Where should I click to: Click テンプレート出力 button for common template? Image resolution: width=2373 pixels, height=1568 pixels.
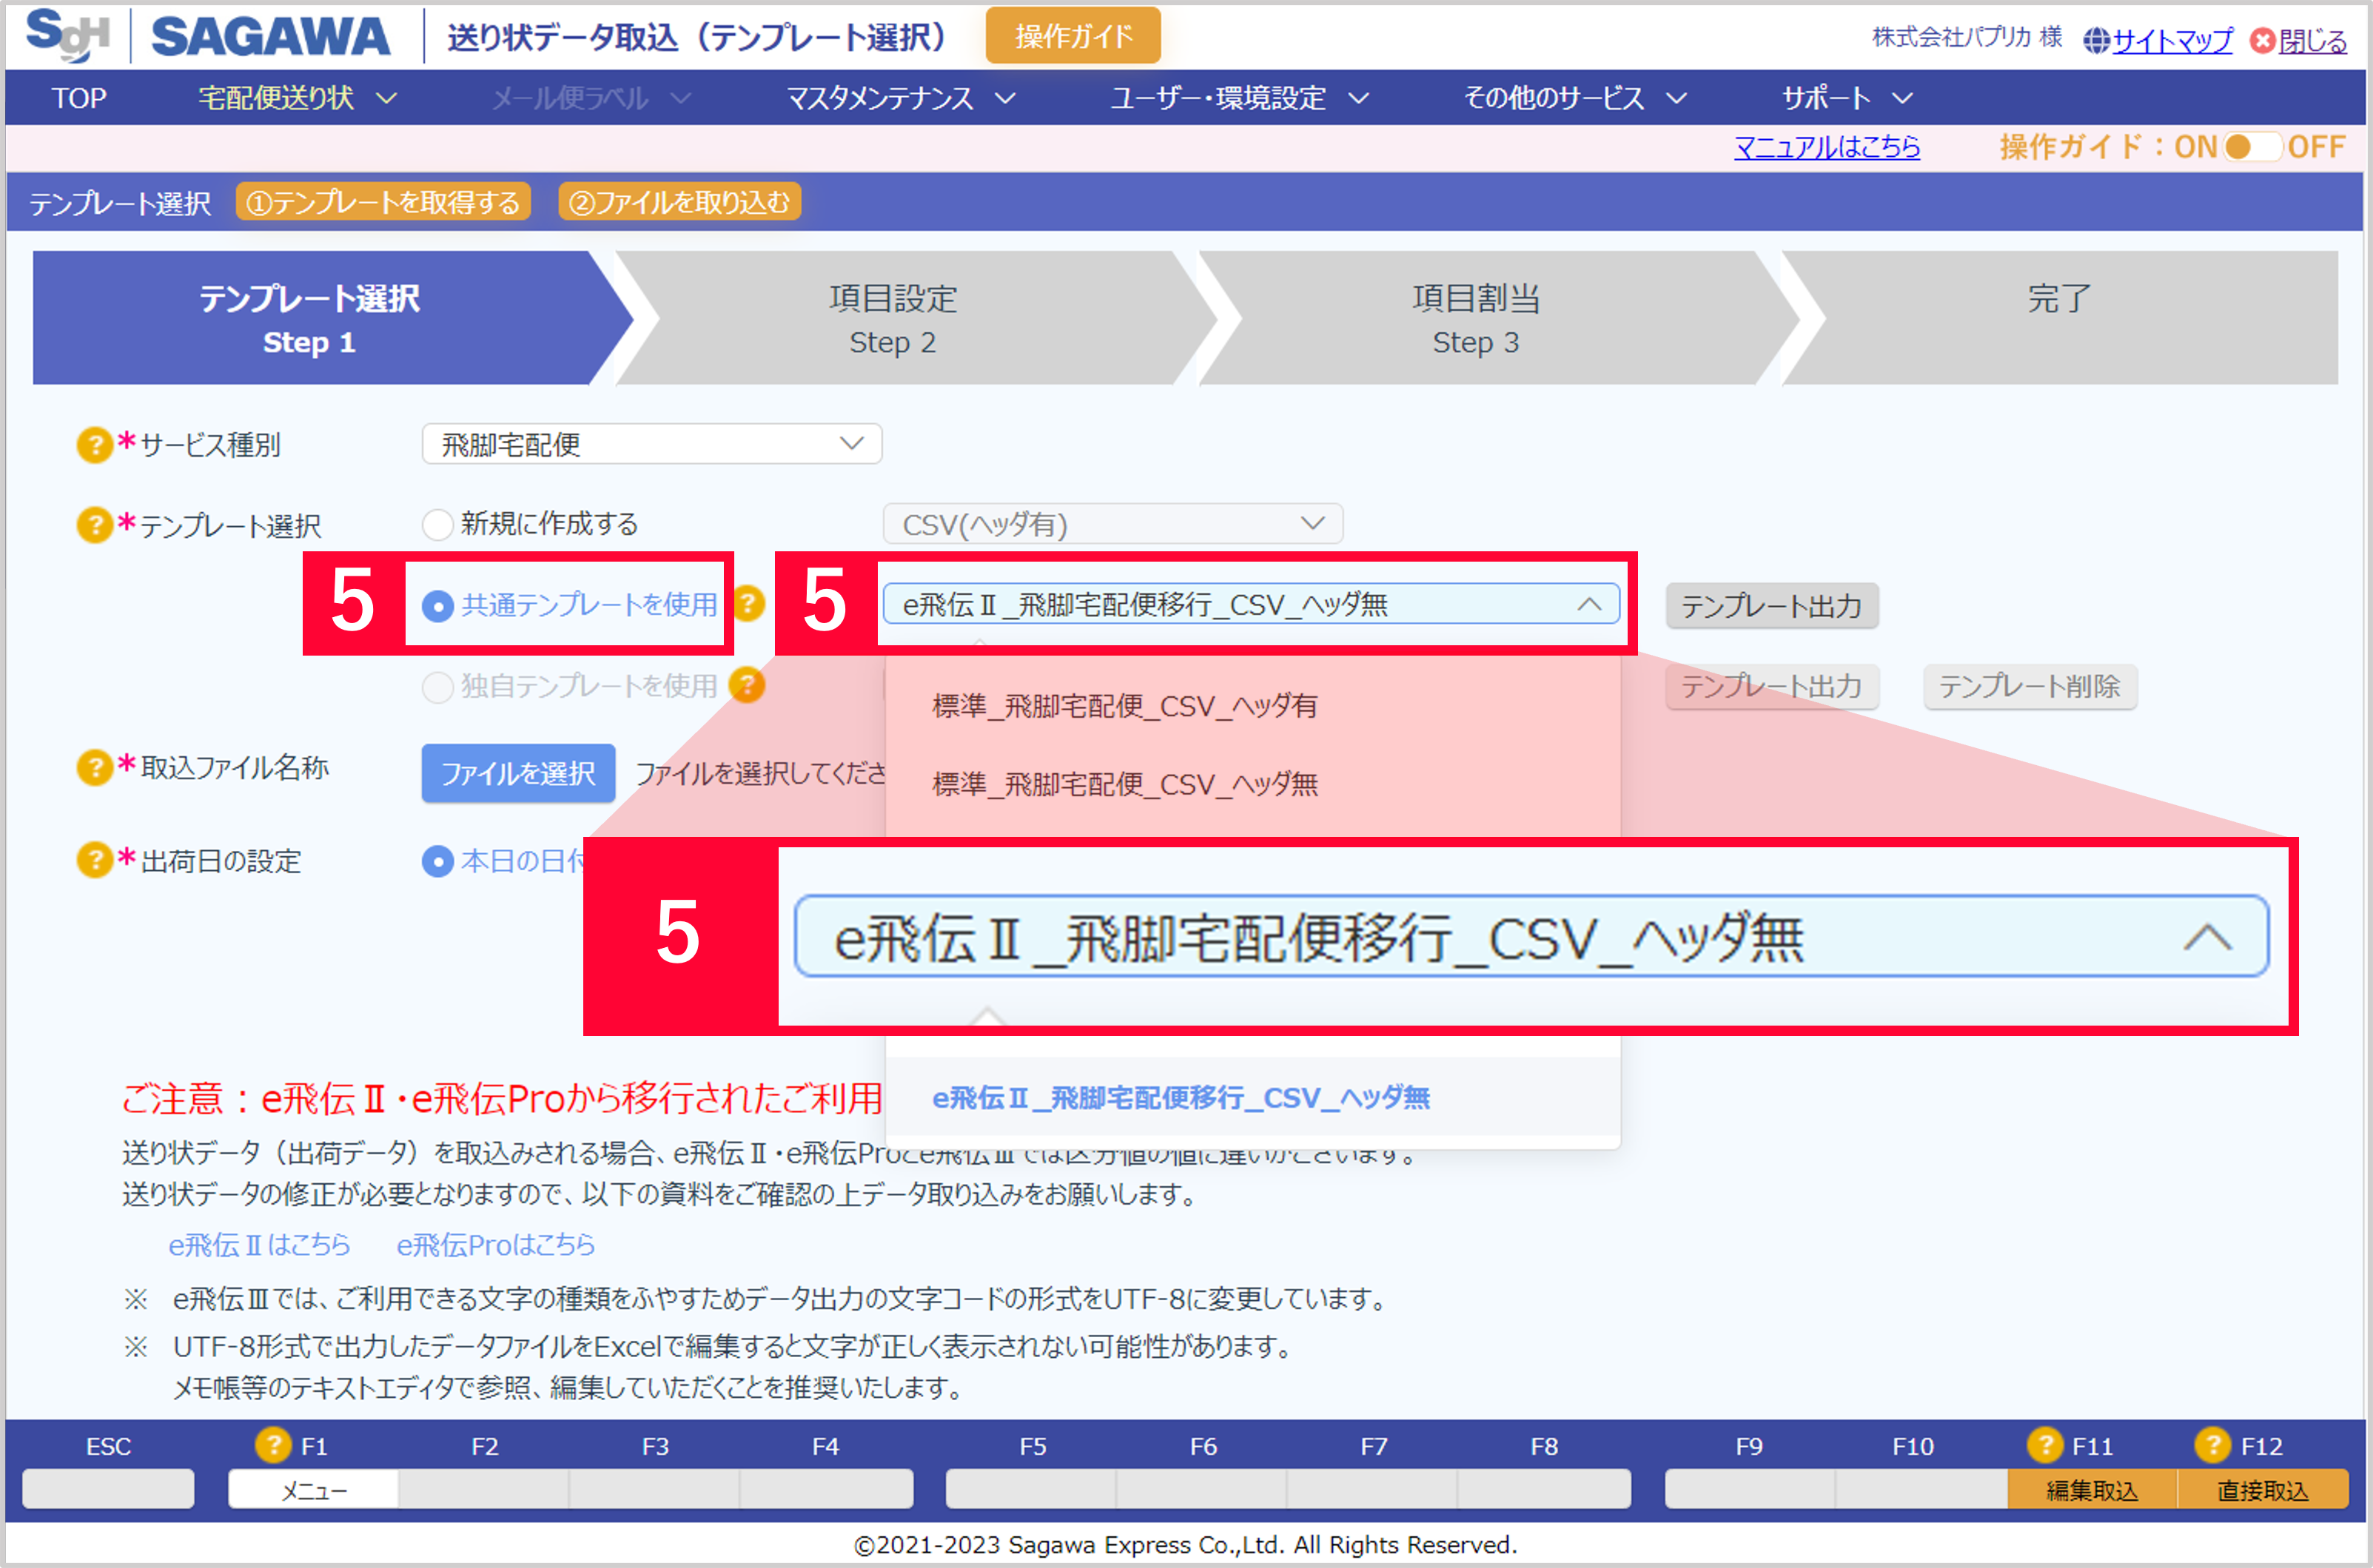click(1771, 606)
